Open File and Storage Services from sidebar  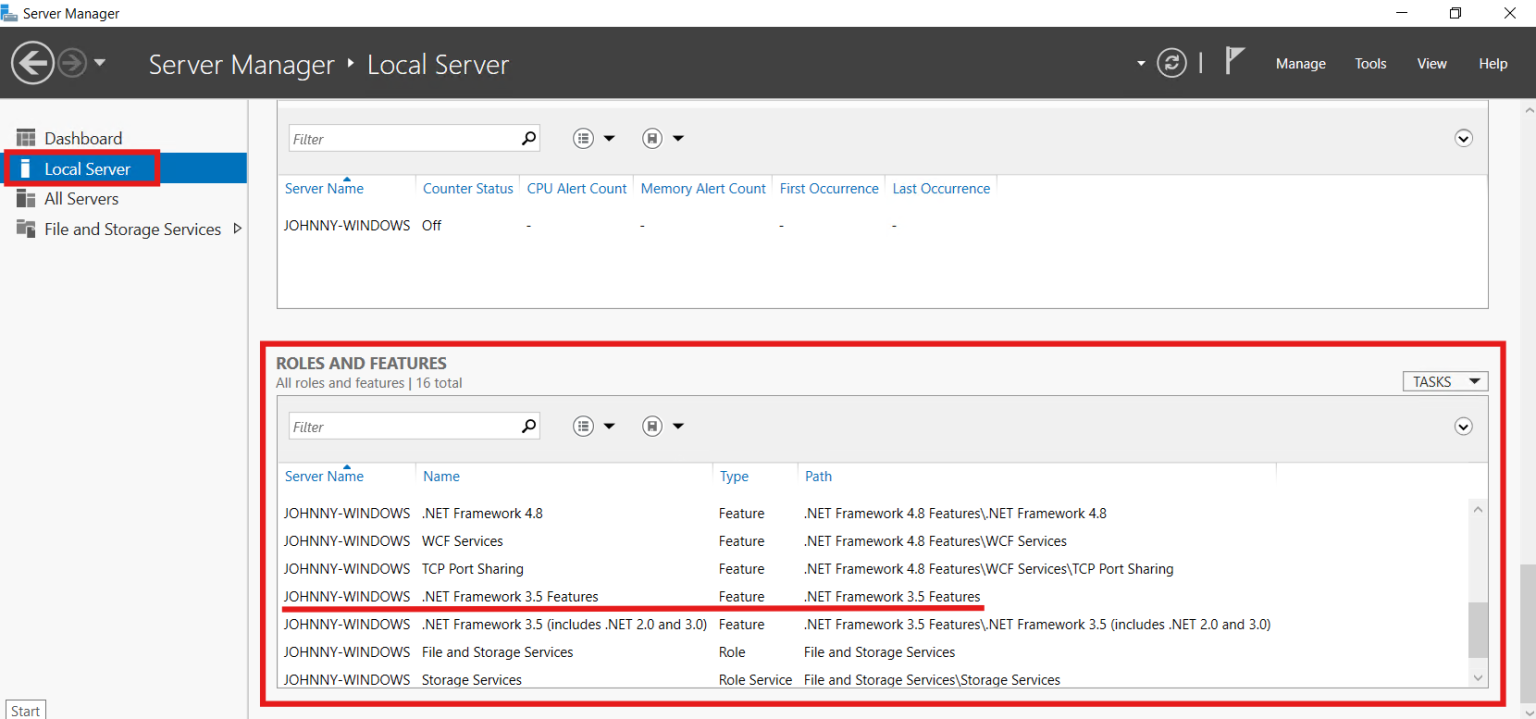pos(133,229)
